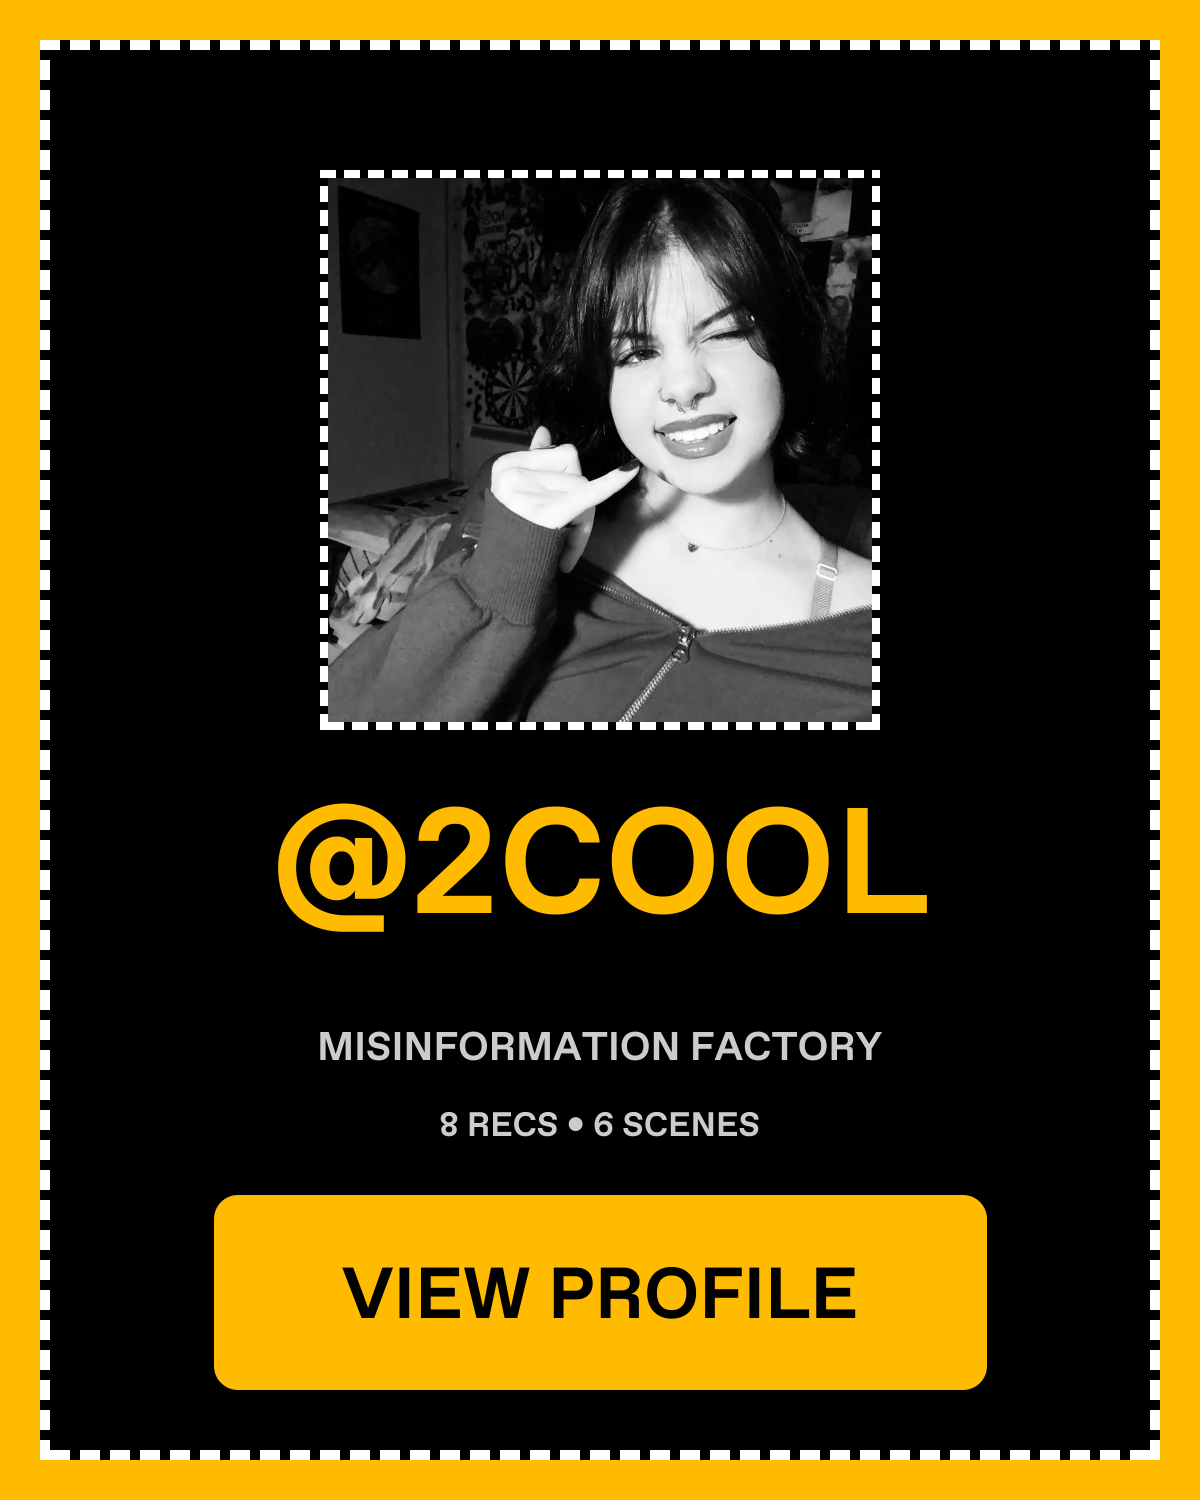Select the MISINFORMATION FACTORY tagline

pos(600,1047)
